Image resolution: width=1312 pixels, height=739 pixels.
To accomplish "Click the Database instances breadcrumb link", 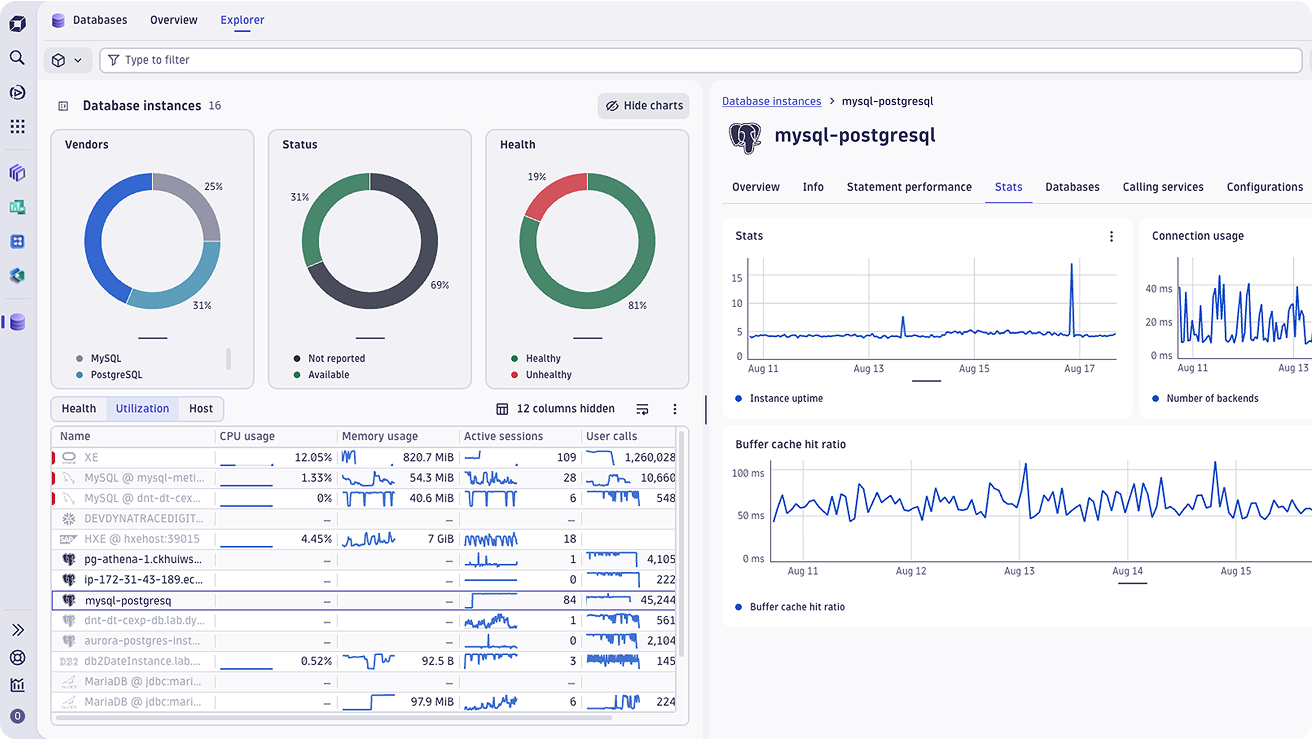I will (x=771, y=101).
